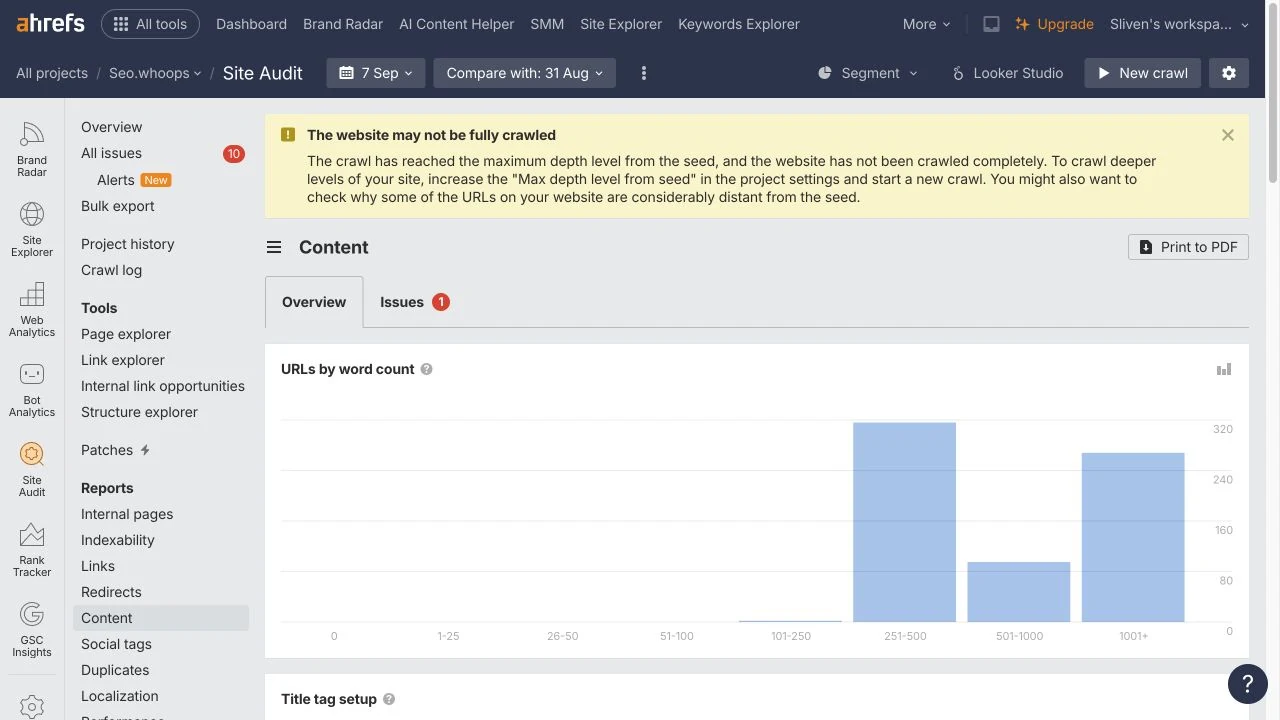Open Sliven's workspace account dropdown
This screenshot has width=1280, height=720.
pyautogui.click(x=1179, y=24)
